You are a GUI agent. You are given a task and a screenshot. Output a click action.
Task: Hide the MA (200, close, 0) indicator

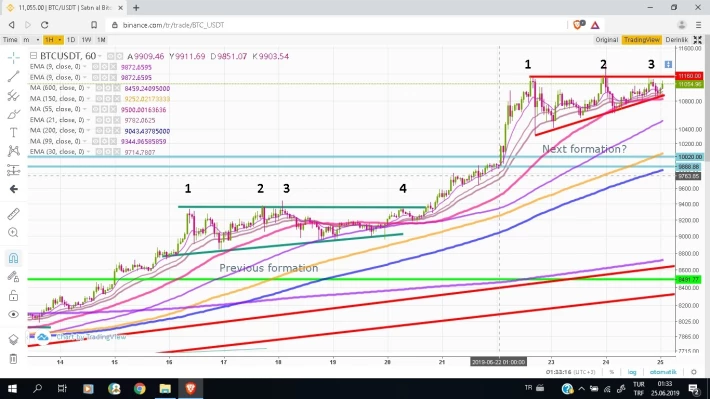coord(100,131)
